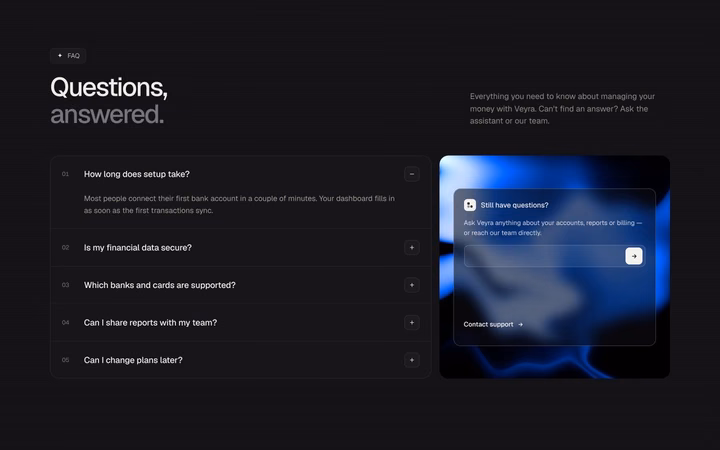Open the Contact support link
Screen dimensions: 720x450
click(493, 324)
